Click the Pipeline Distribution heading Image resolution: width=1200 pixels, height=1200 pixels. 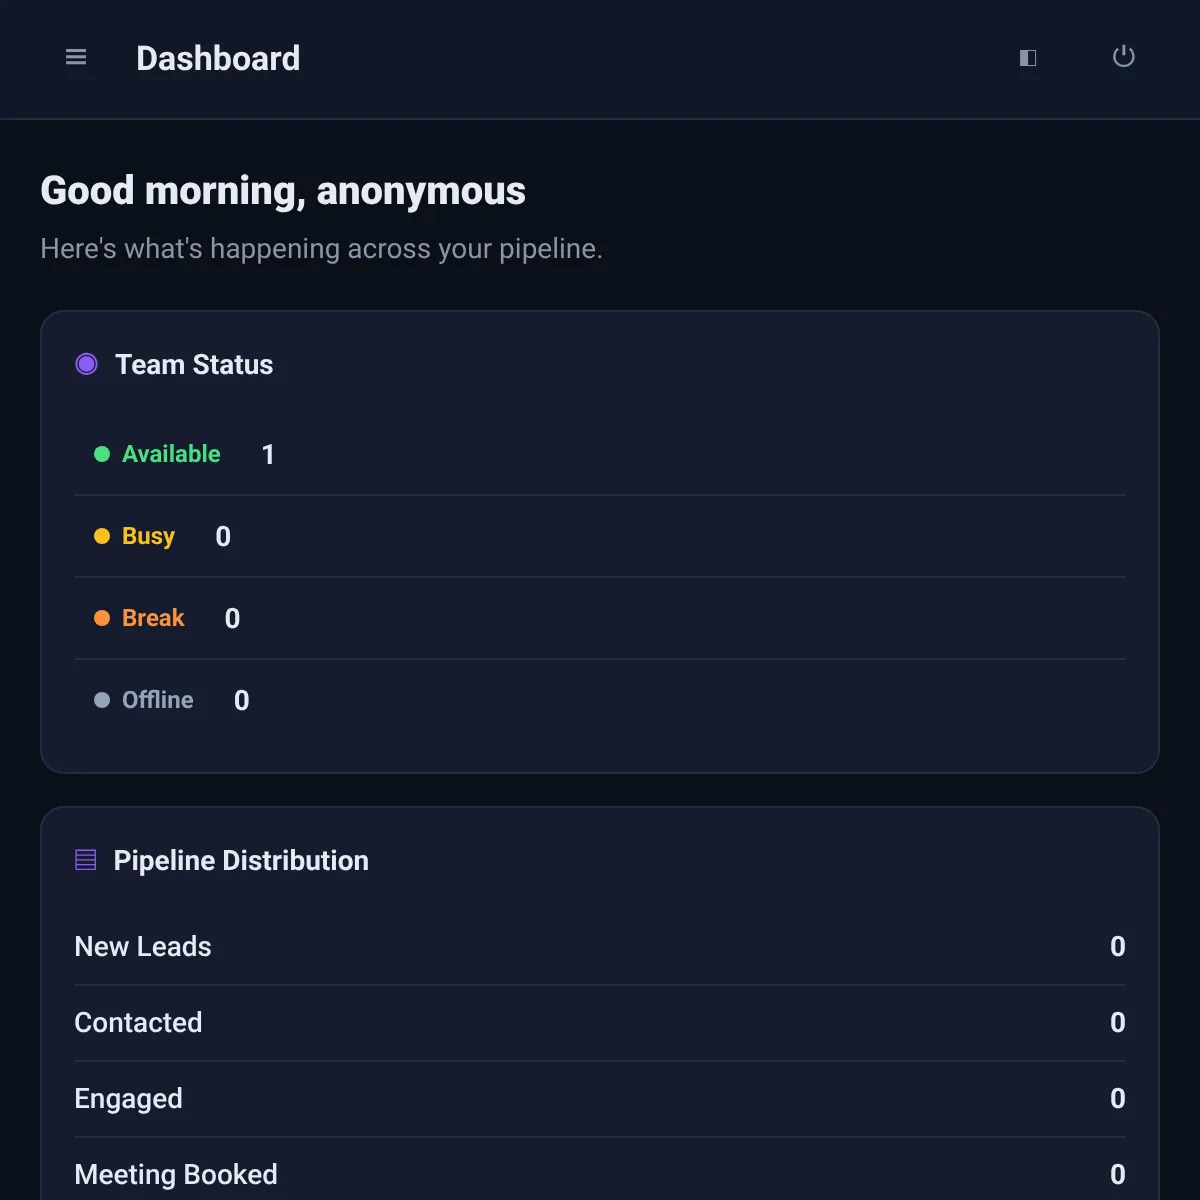pyautogui.click(x=241, y=860)
